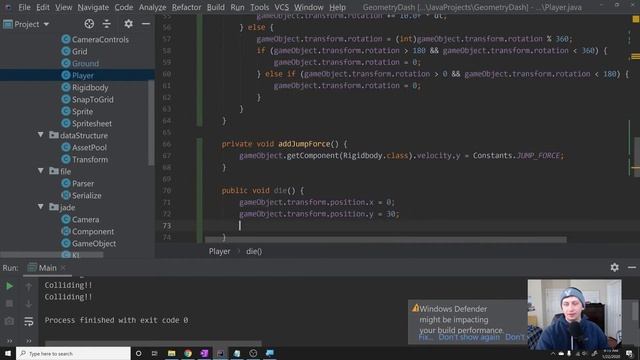Click the AssetPool class icon
640x360 pixels.
click(66, 147)
